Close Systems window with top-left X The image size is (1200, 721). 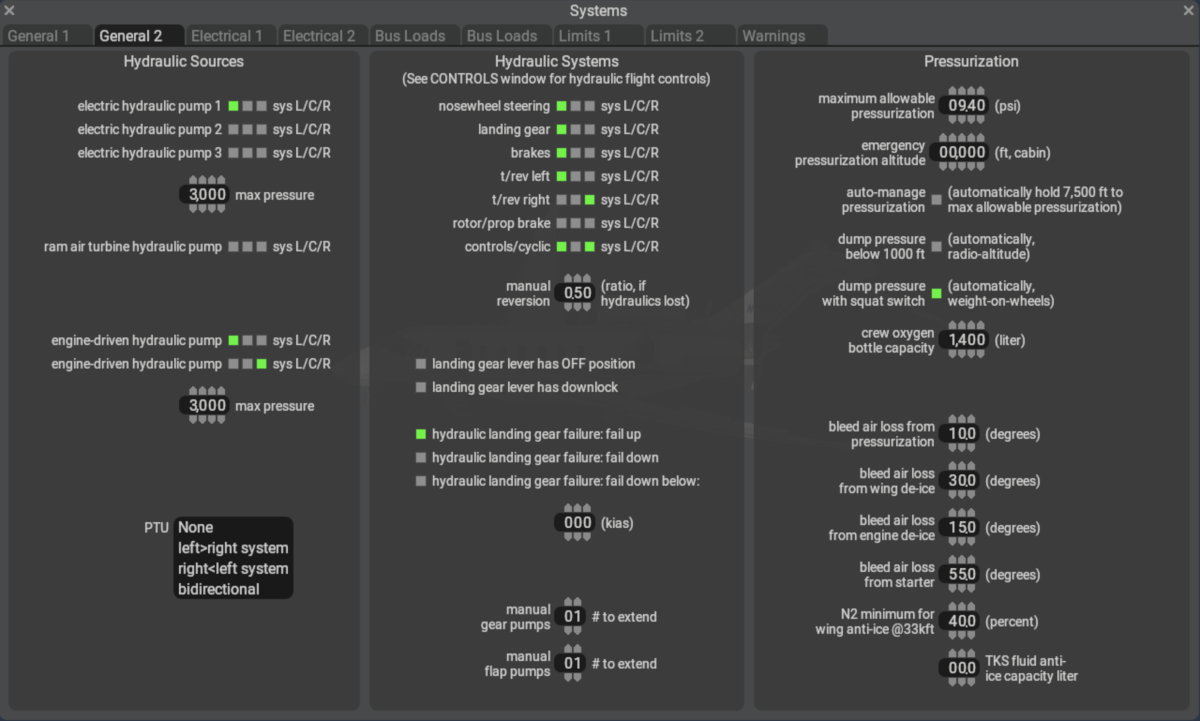10,11
